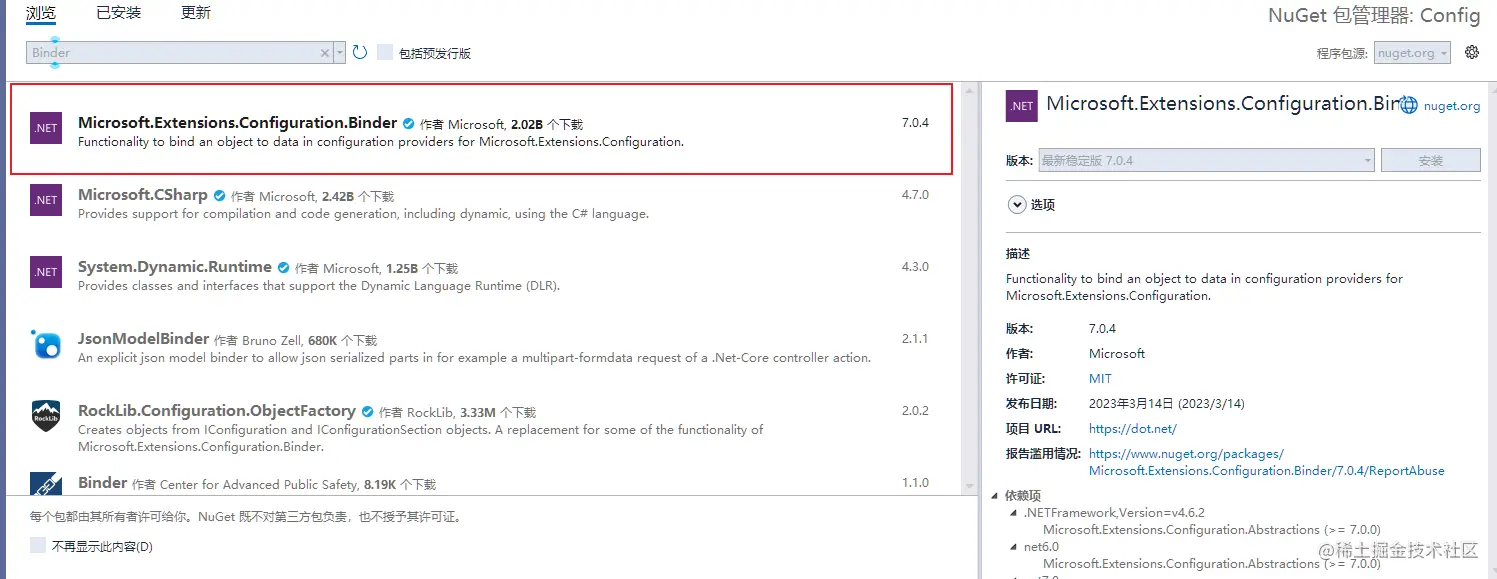Click in the Binder search field
The image size is (1497, 579).
point(170,53)
